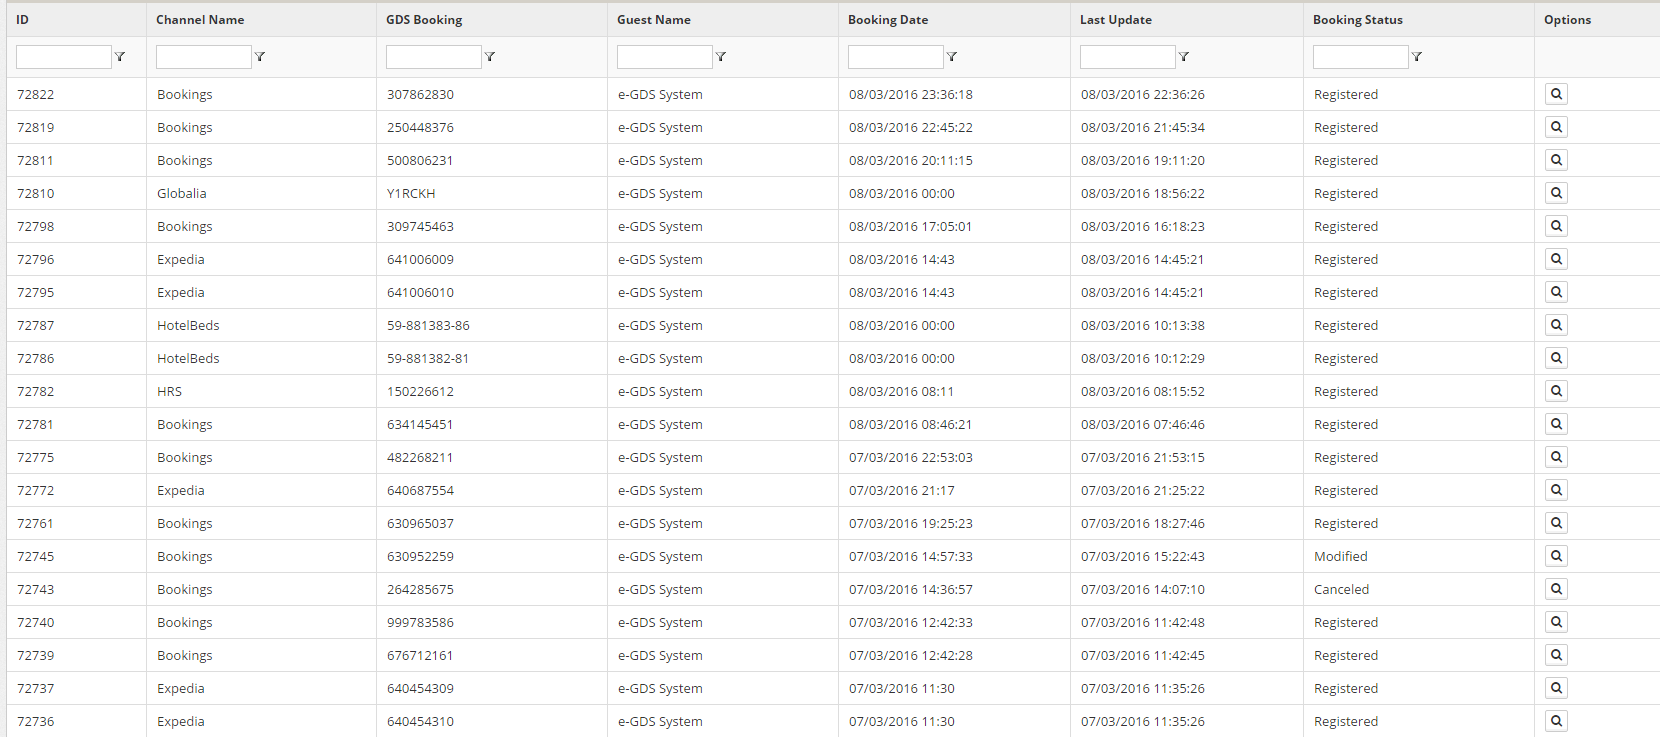Select booking date 08/03/2016 08:11
Image resolution: width=1660 pixels, height=737 pixels.
[x=901, y=392]
